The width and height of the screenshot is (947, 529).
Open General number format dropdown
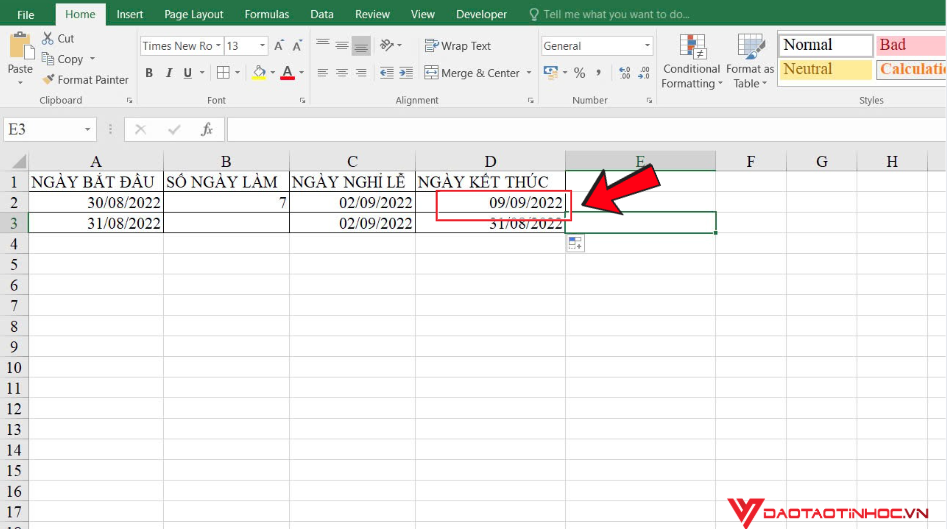(x=647, y=46)
